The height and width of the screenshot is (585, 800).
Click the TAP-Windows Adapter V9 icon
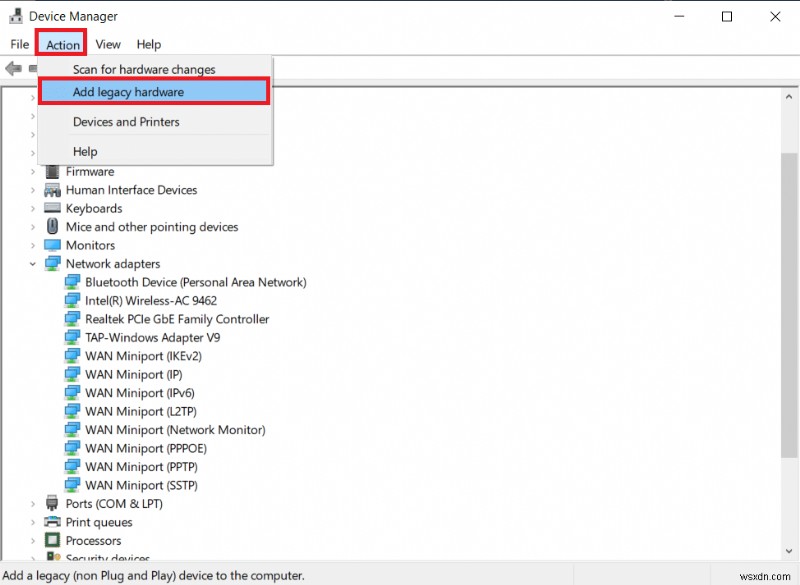click(x=72, y=337)
